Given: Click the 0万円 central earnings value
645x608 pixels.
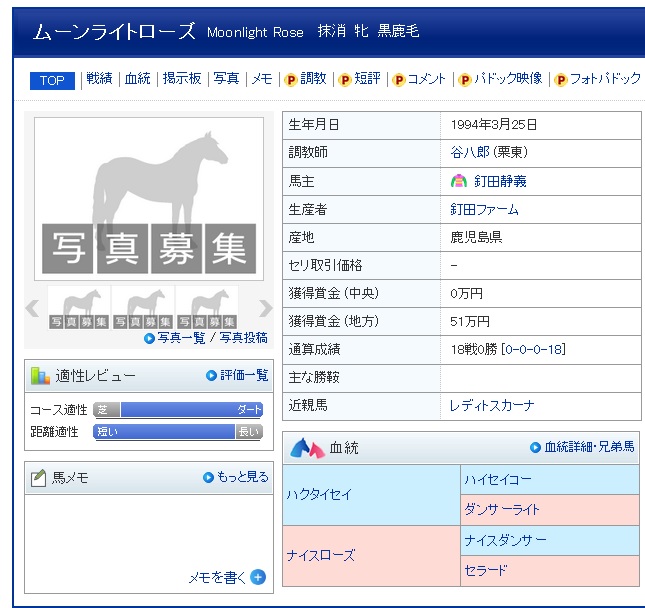Looking at the screenshot, I should pyautogui.click(x=466, y=293).
